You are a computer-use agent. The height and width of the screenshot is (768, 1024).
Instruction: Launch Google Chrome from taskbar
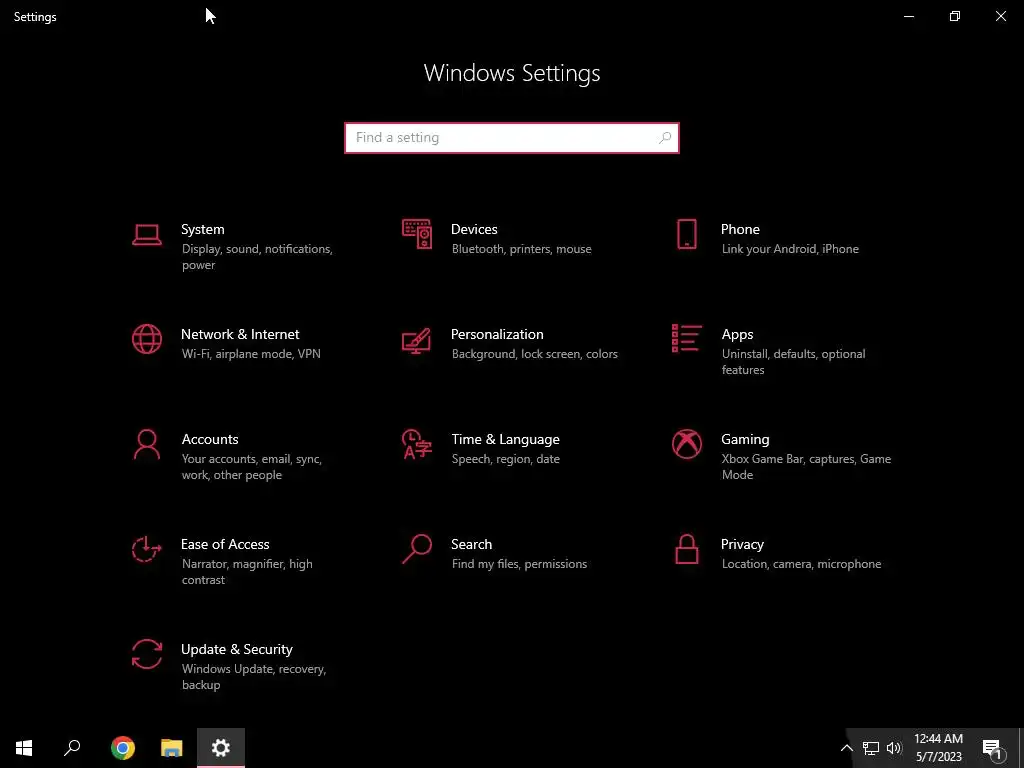point(123,748)
